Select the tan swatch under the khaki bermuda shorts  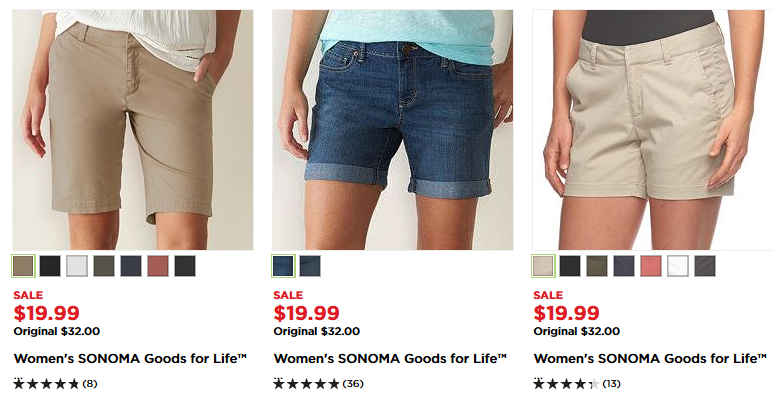pos(23,266)
